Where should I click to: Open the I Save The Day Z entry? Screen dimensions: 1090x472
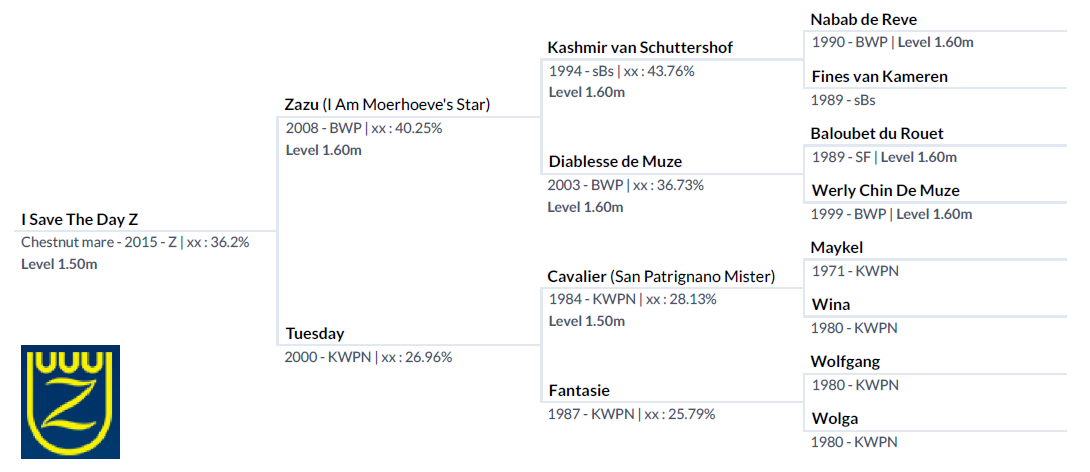[x=80, y=220]
